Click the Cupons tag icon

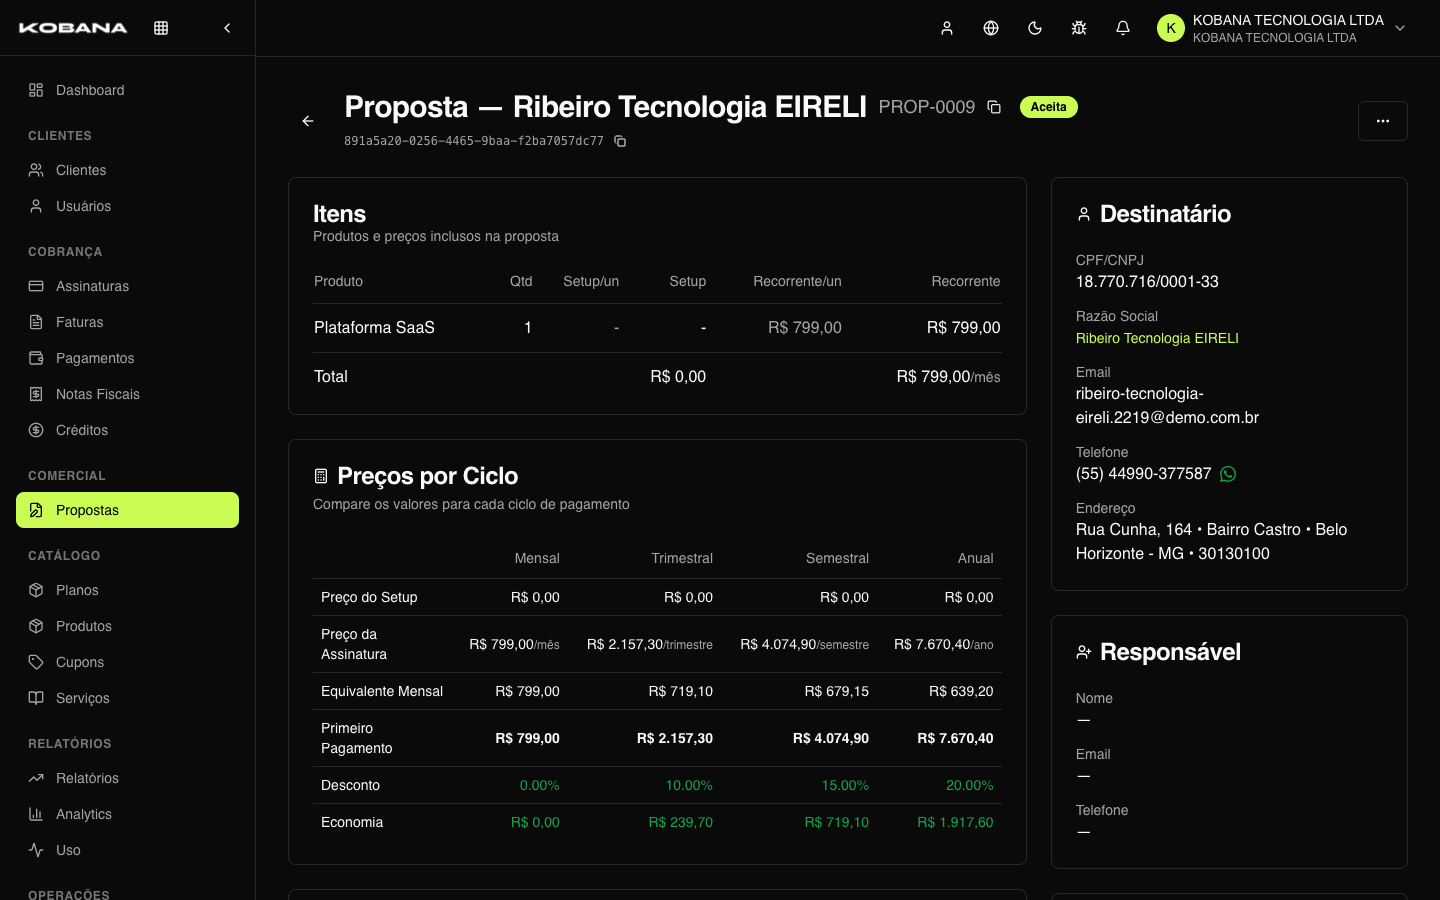coord(36,662)
